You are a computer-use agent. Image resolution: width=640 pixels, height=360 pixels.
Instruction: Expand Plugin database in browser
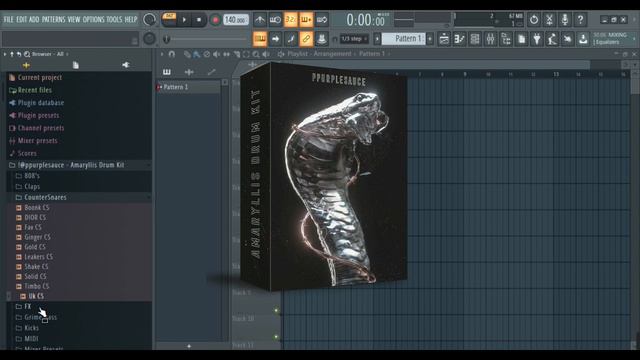point(37,102)
